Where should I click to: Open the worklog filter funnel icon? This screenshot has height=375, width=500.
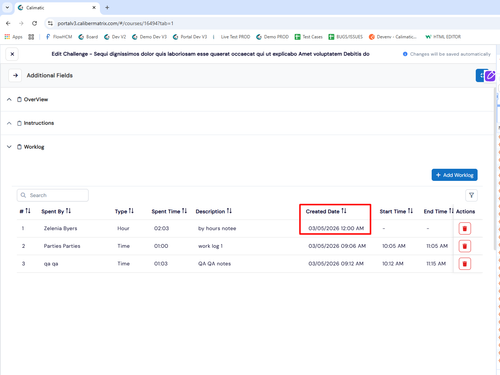tap(471, 195)
